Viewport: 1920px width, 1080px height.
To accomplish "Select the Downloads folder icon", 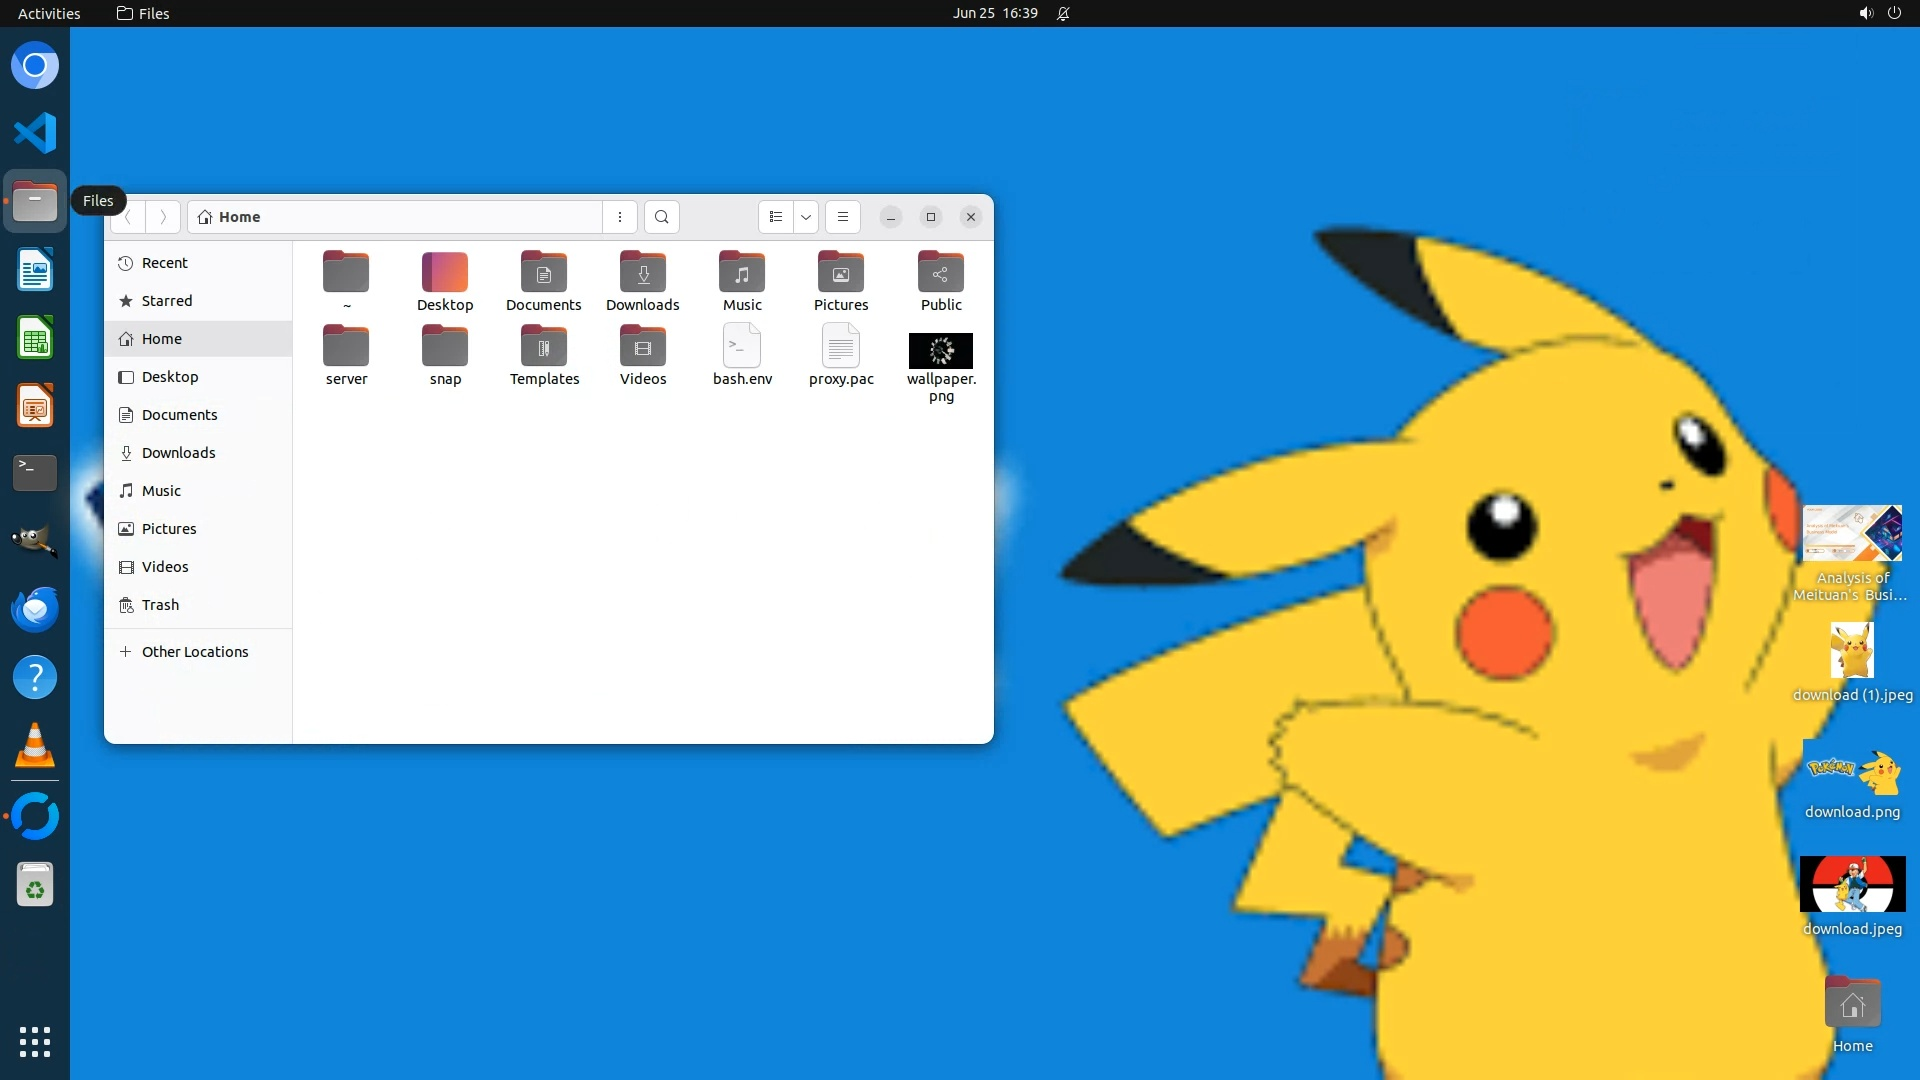I will 642,272.
